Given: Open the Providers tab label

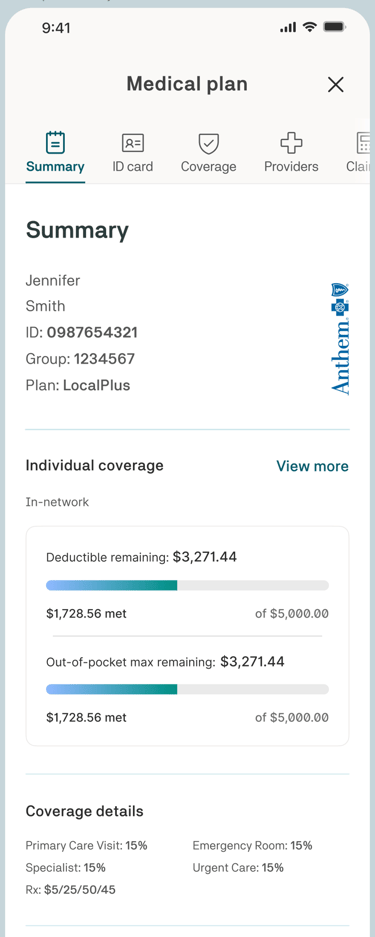Looking at the screenshot, I should (291, 167).
